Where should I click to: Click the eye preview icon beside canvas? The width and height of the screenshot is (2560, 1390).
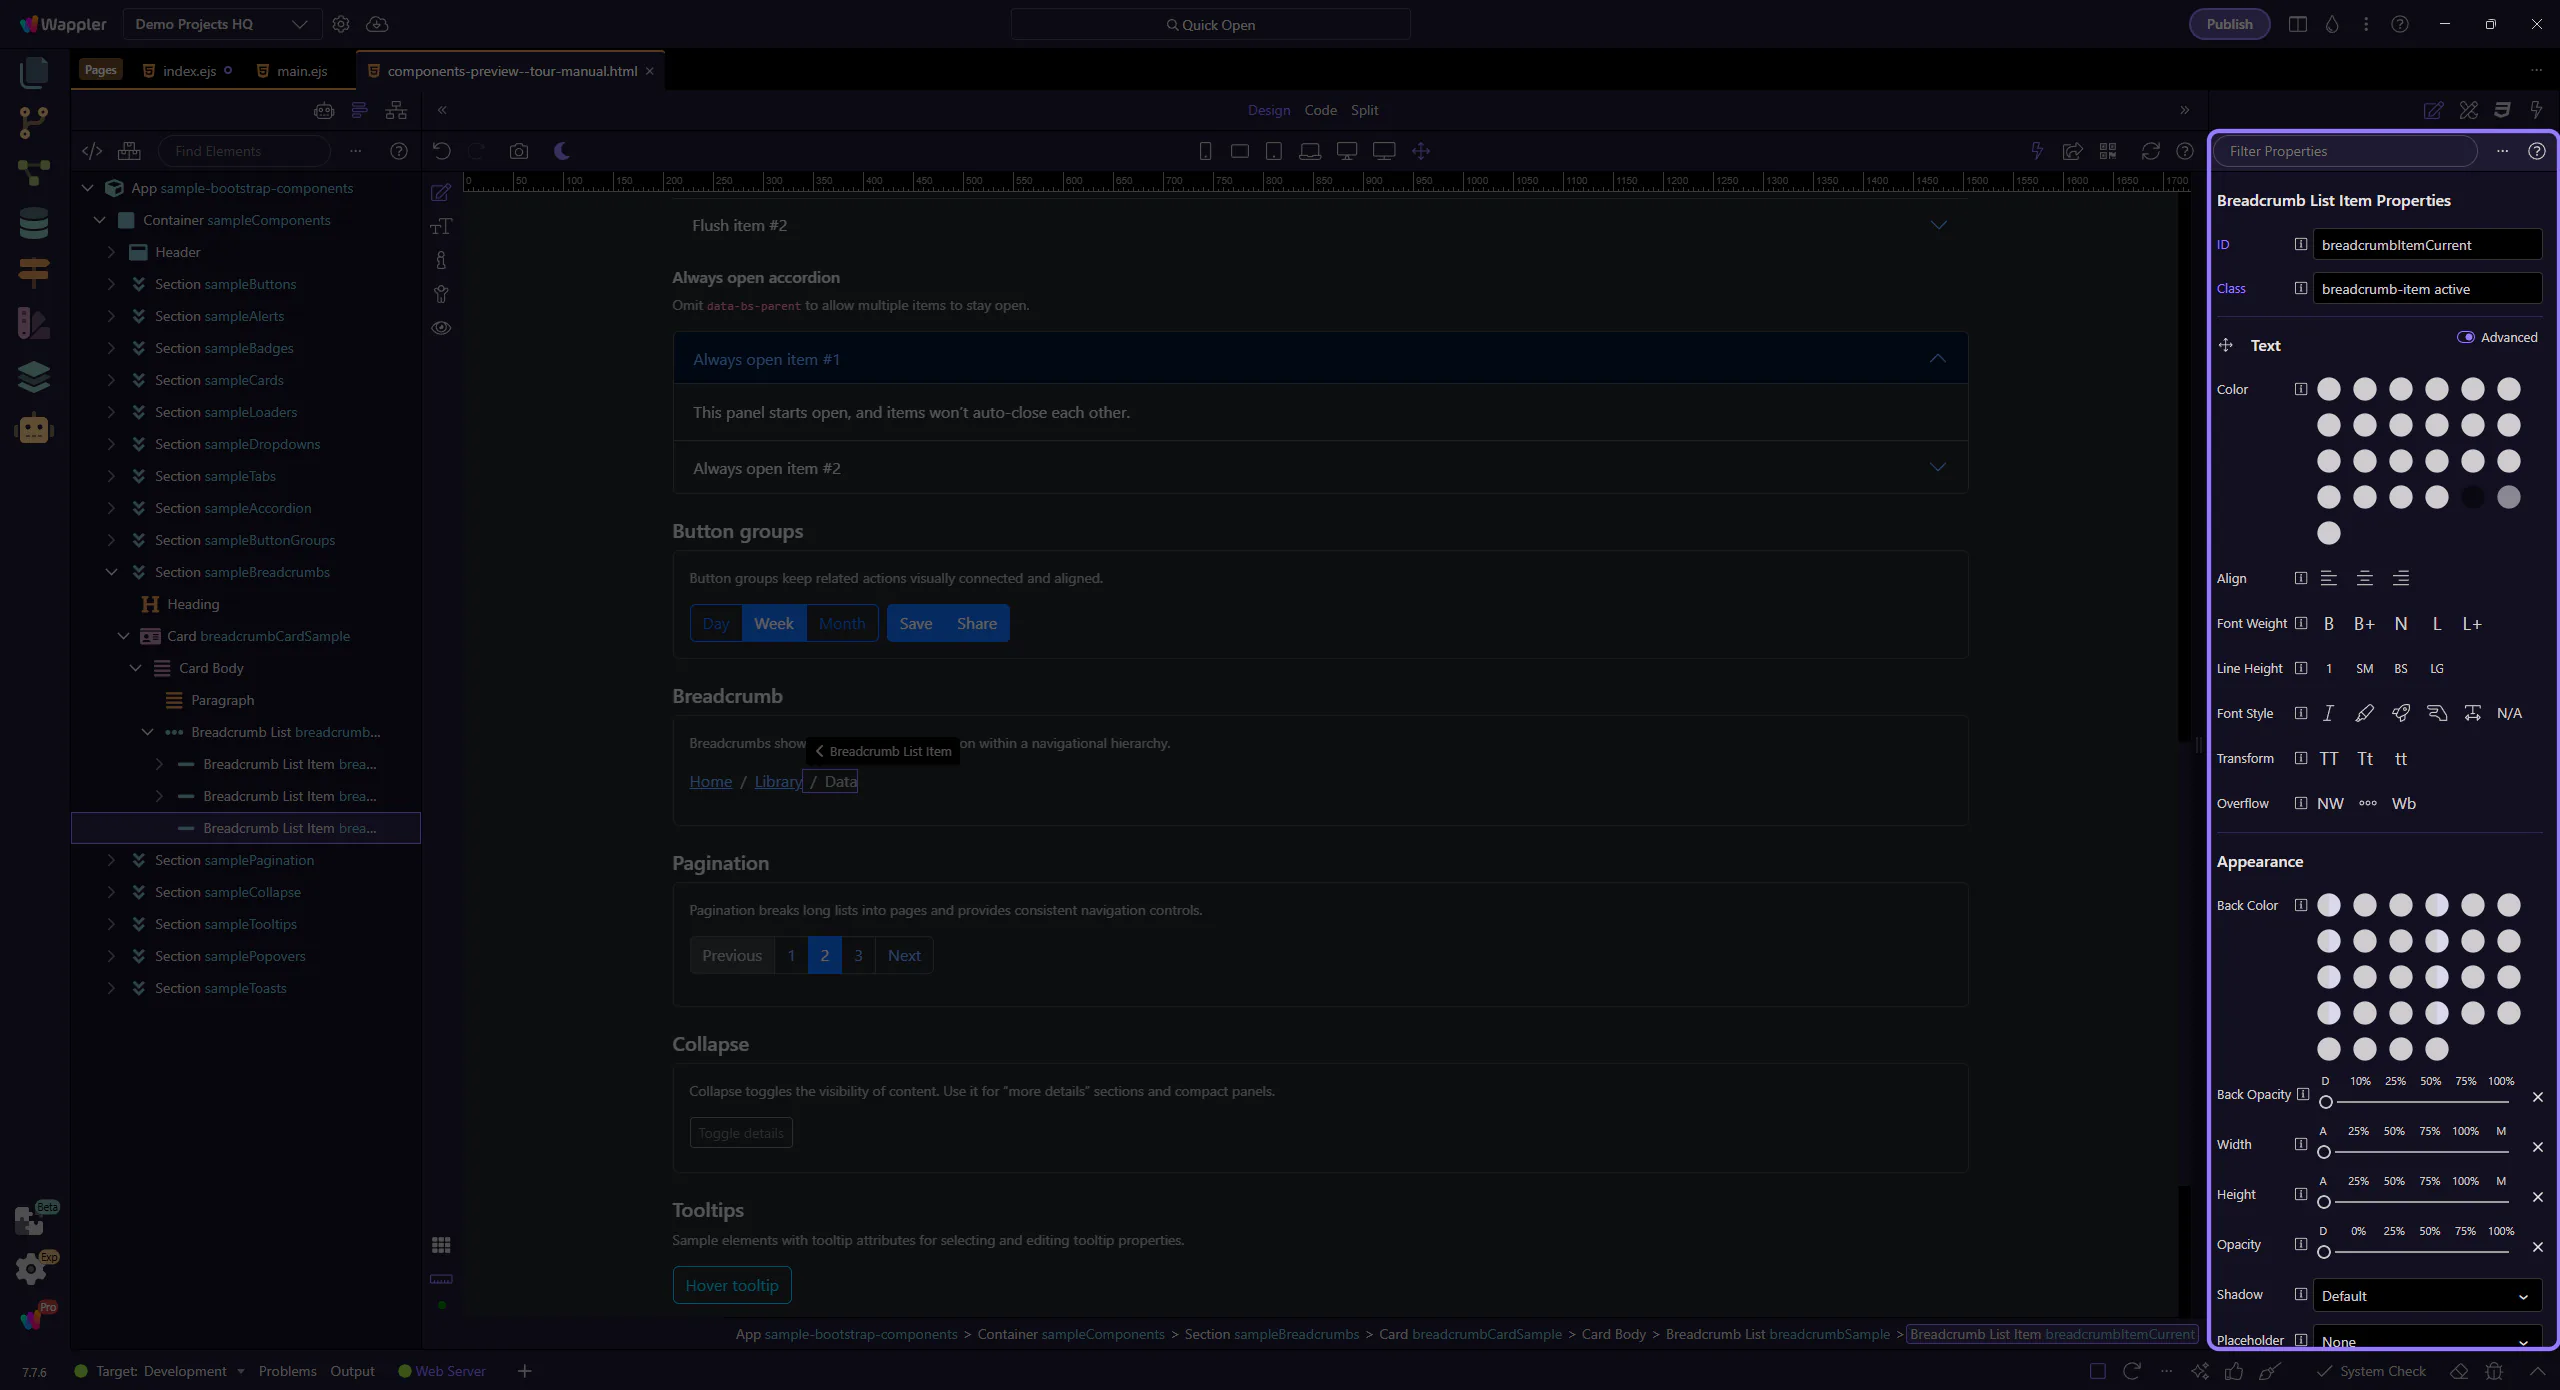point(441,328)
